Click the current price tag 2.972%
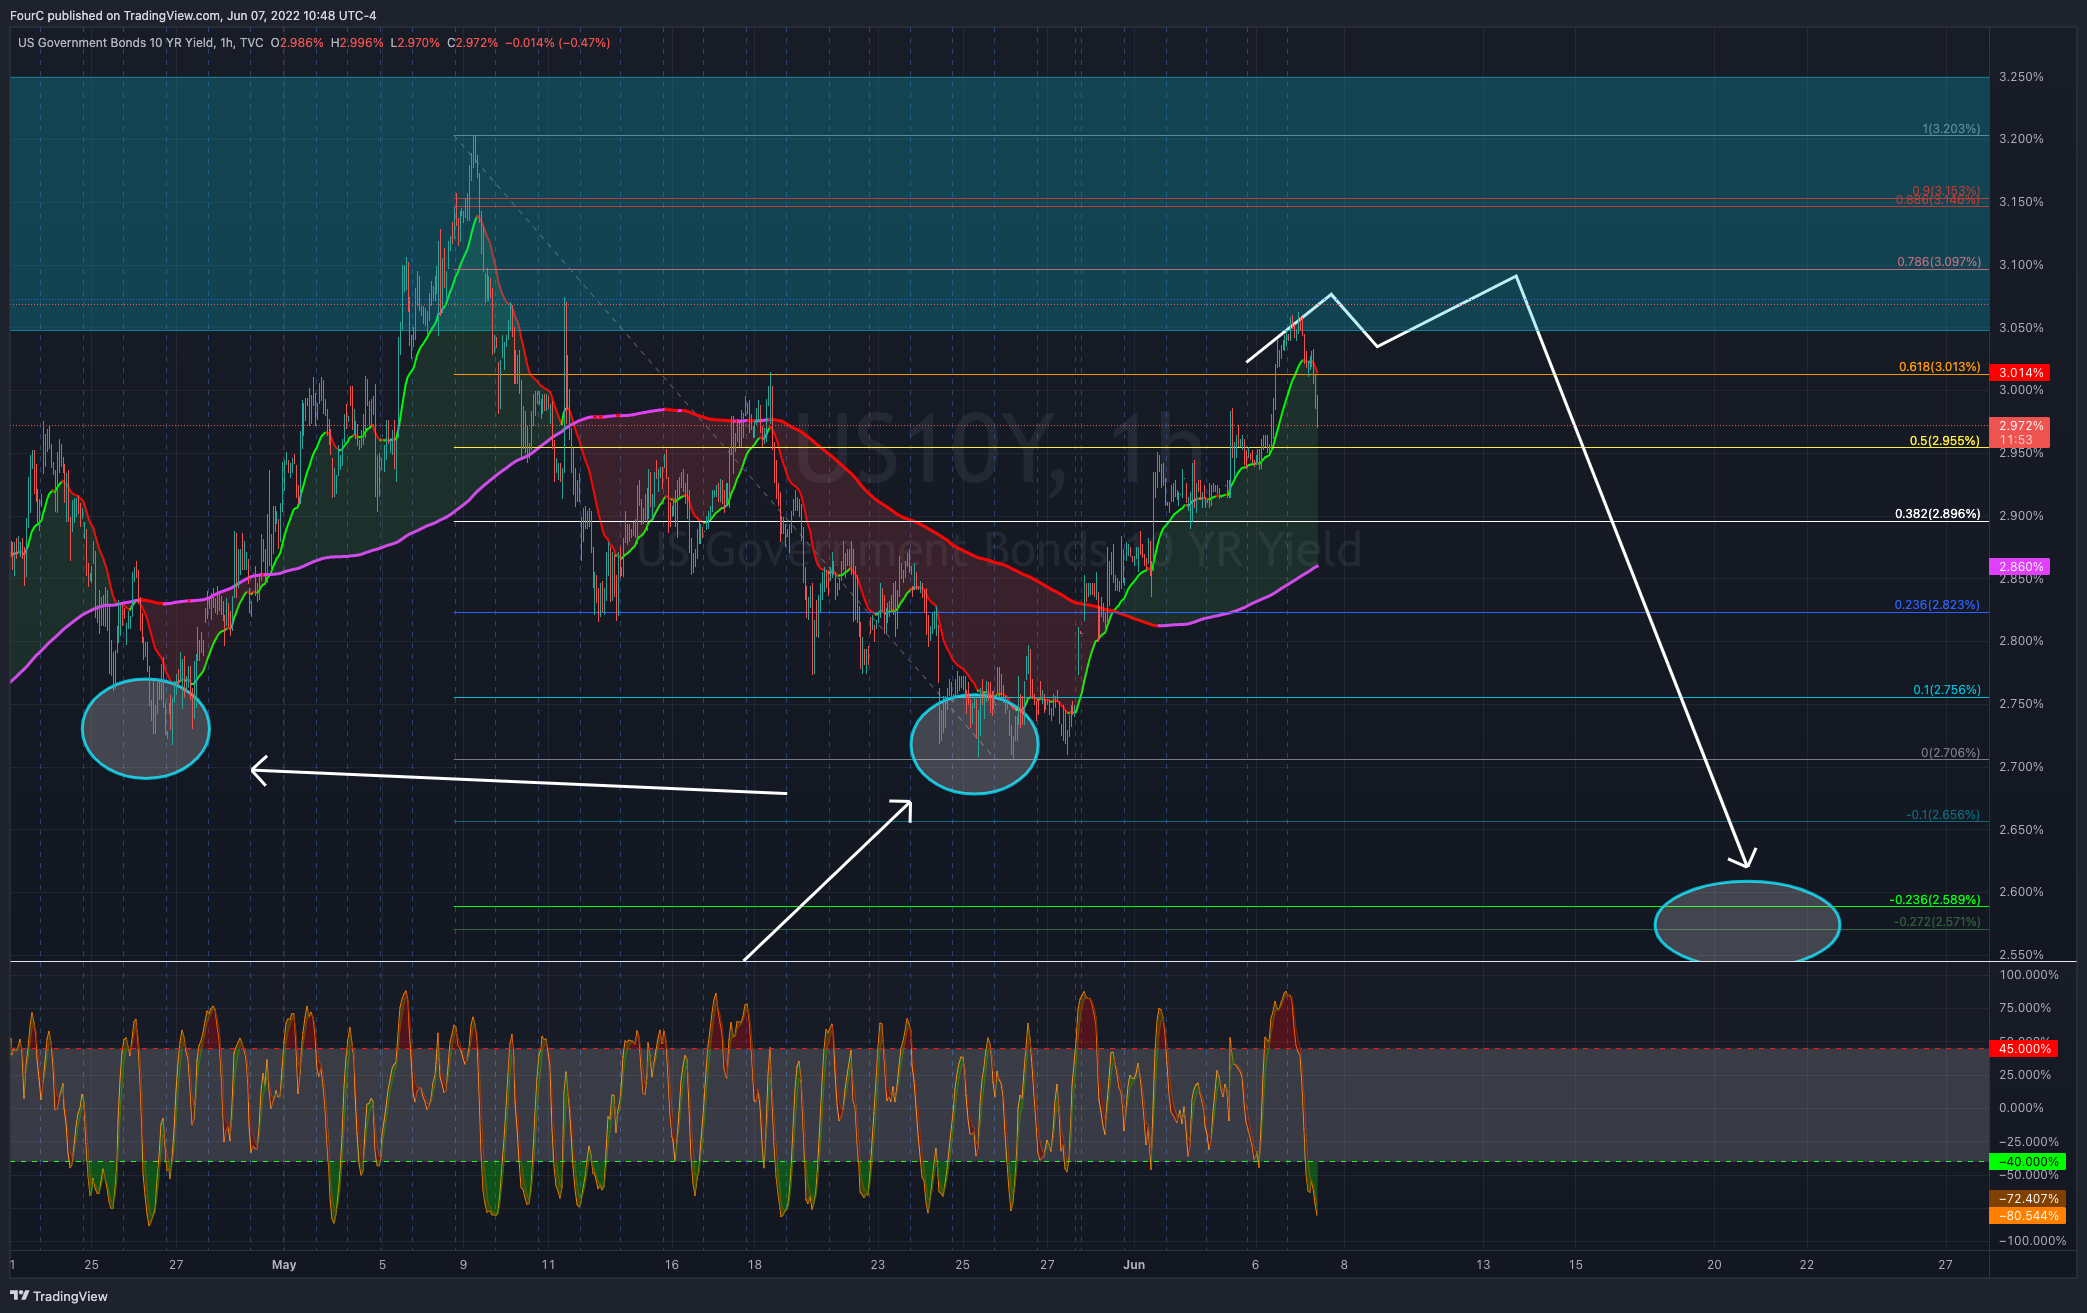This screenshot has height=1313, width=2087. [x=2020, y=432]
